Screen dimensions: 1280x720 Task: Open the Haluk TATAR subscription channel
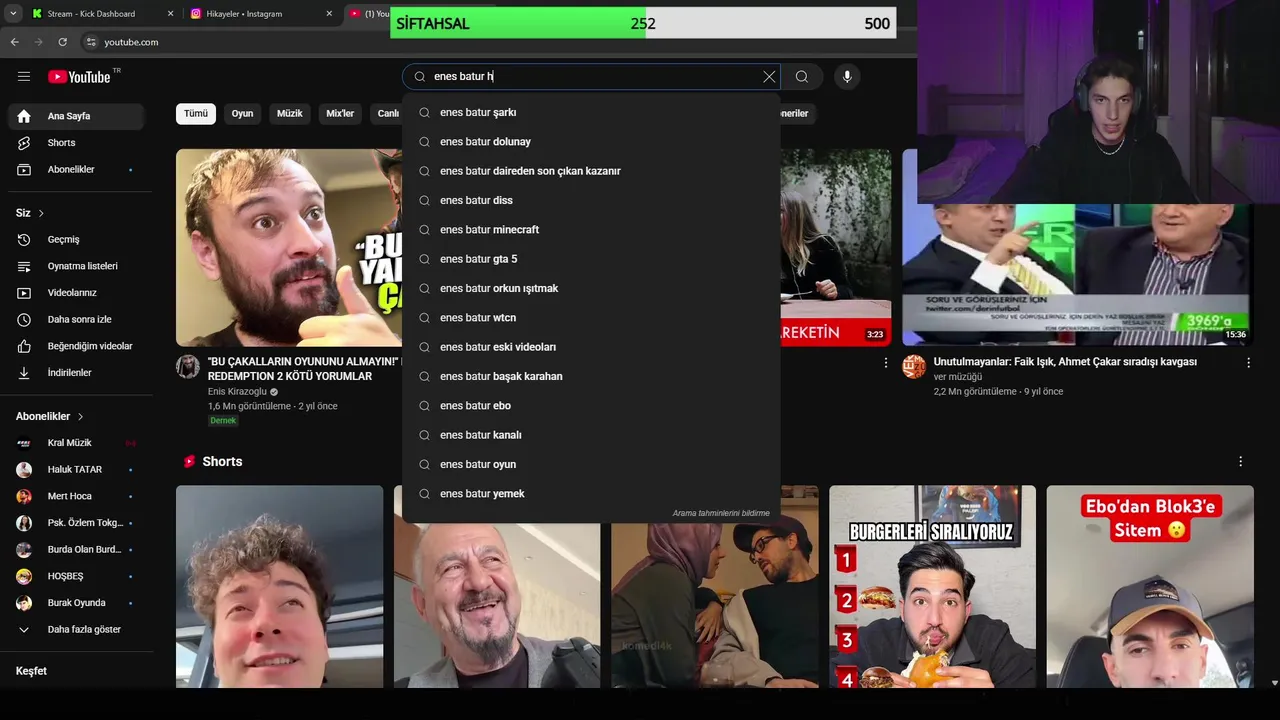pos(76,470)
